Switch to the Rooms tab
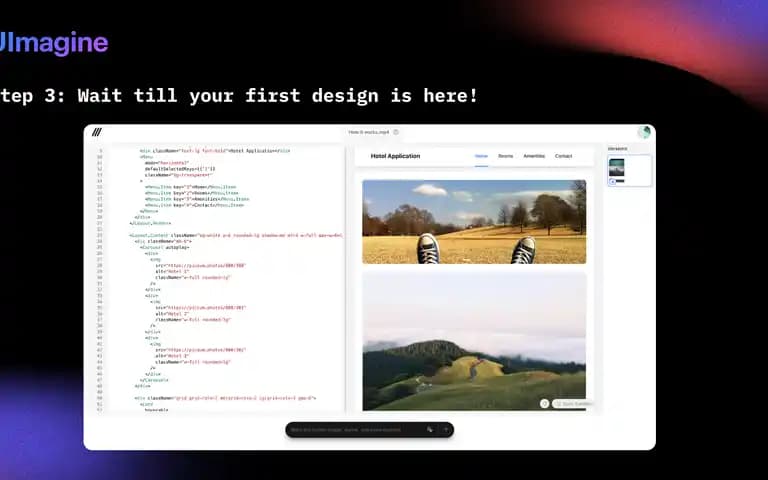 505,156
